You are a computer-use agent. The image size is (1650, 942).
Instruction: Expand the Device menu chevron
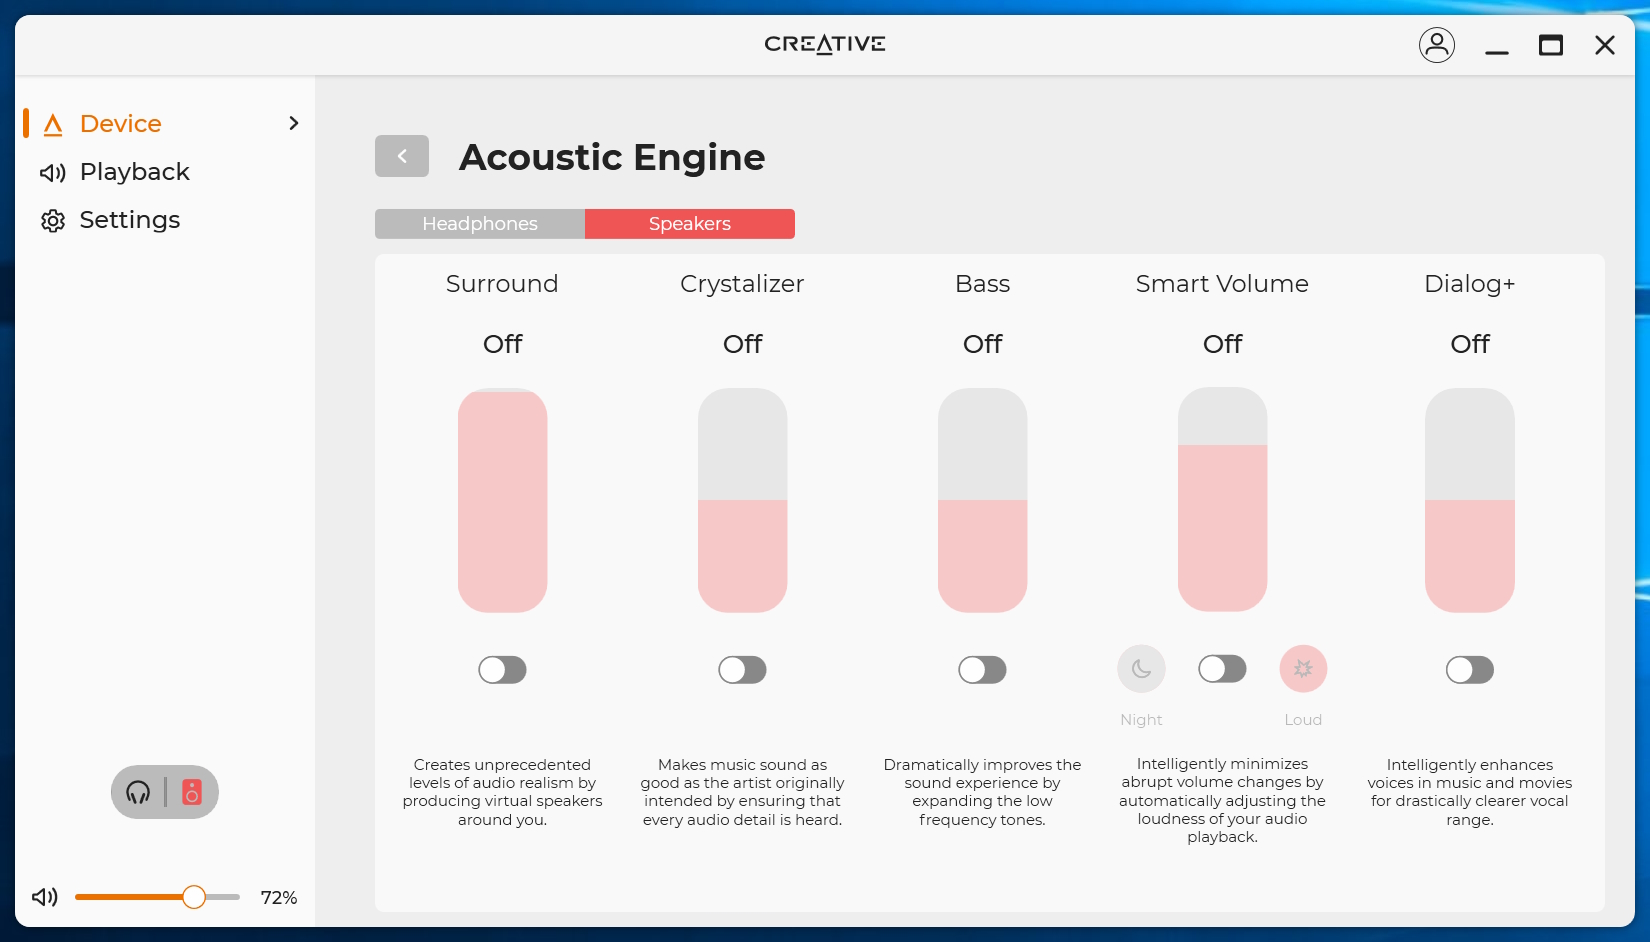[x=294, y=123]
